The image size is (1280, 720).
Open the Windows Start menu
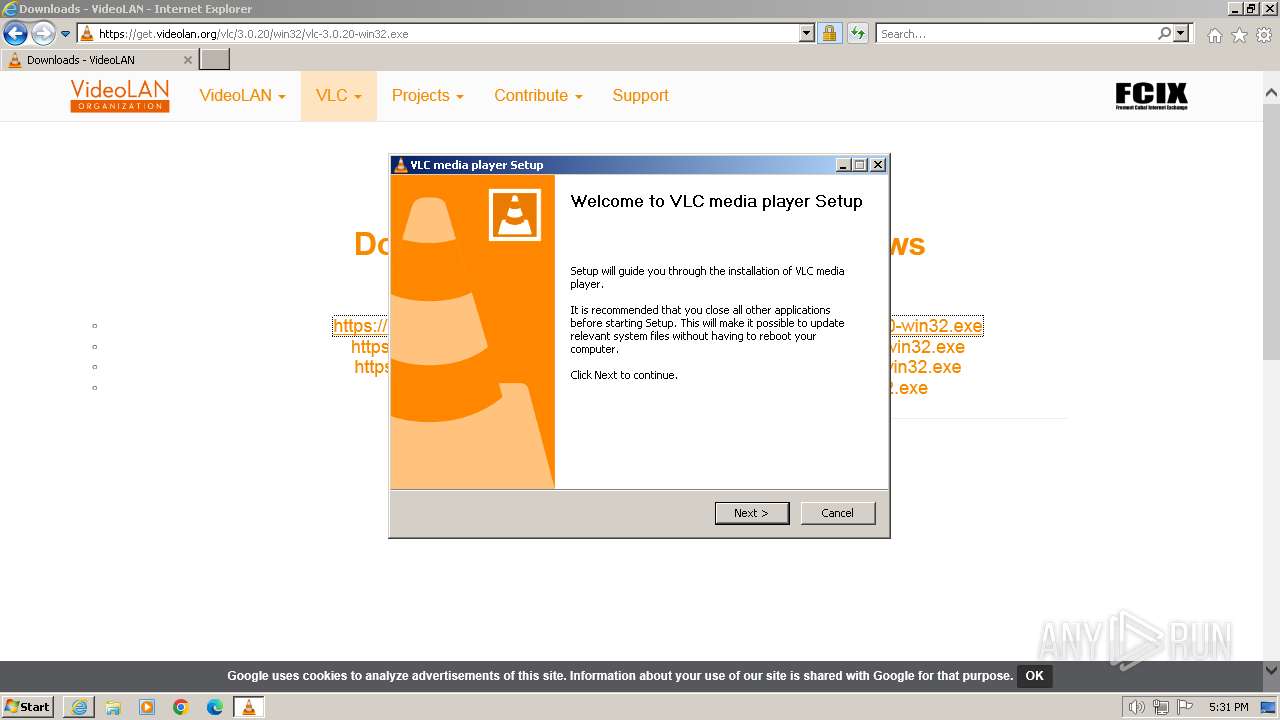tap(27, 707)
